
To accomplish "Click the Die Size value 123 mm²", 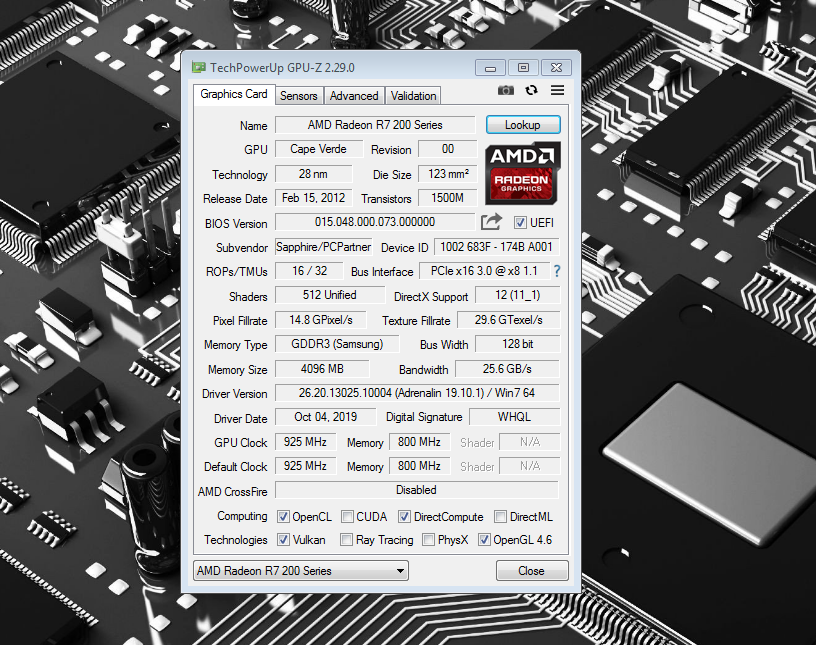I will [x=448, y=174].
